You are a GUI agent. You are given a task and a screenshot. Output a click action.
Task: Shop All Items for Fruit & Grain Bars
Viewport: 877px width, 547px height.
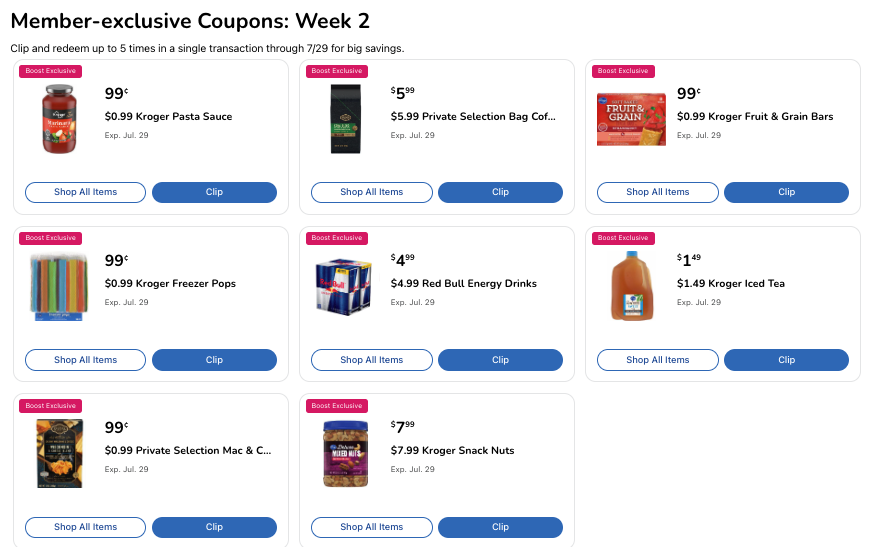(657, 192)
